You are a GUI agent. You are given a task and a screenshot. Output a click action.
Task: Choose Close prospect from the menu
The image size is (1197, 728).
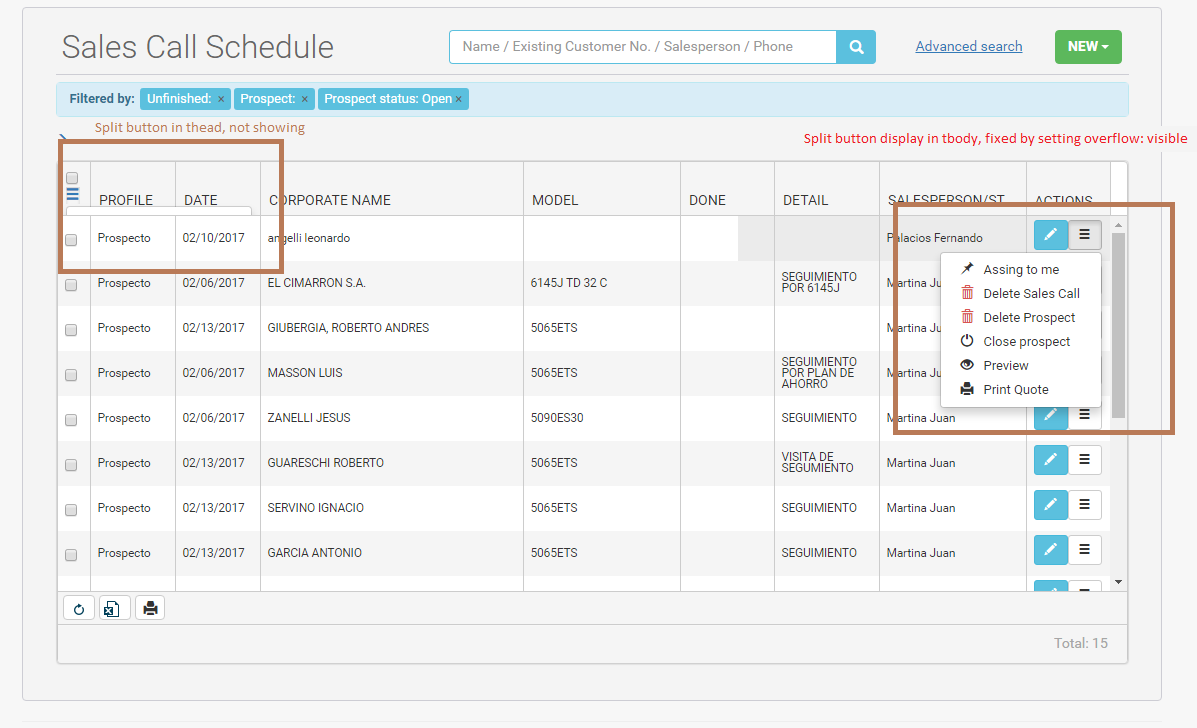(x=1021, y=341)
